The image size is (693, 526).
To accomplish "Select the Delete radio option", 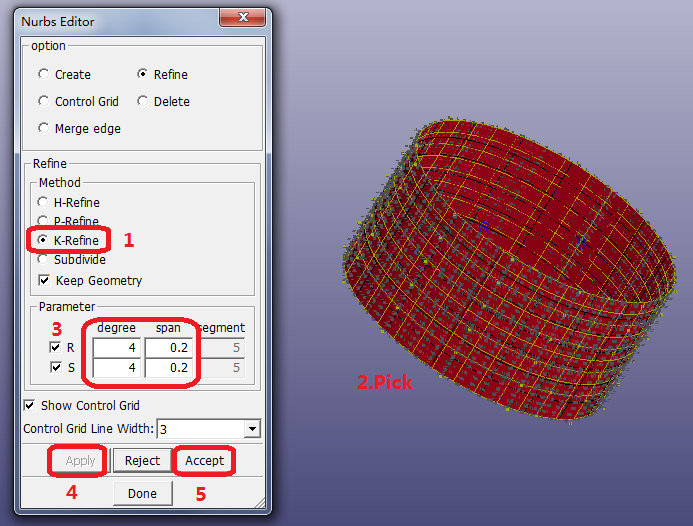I will point(143,101).
